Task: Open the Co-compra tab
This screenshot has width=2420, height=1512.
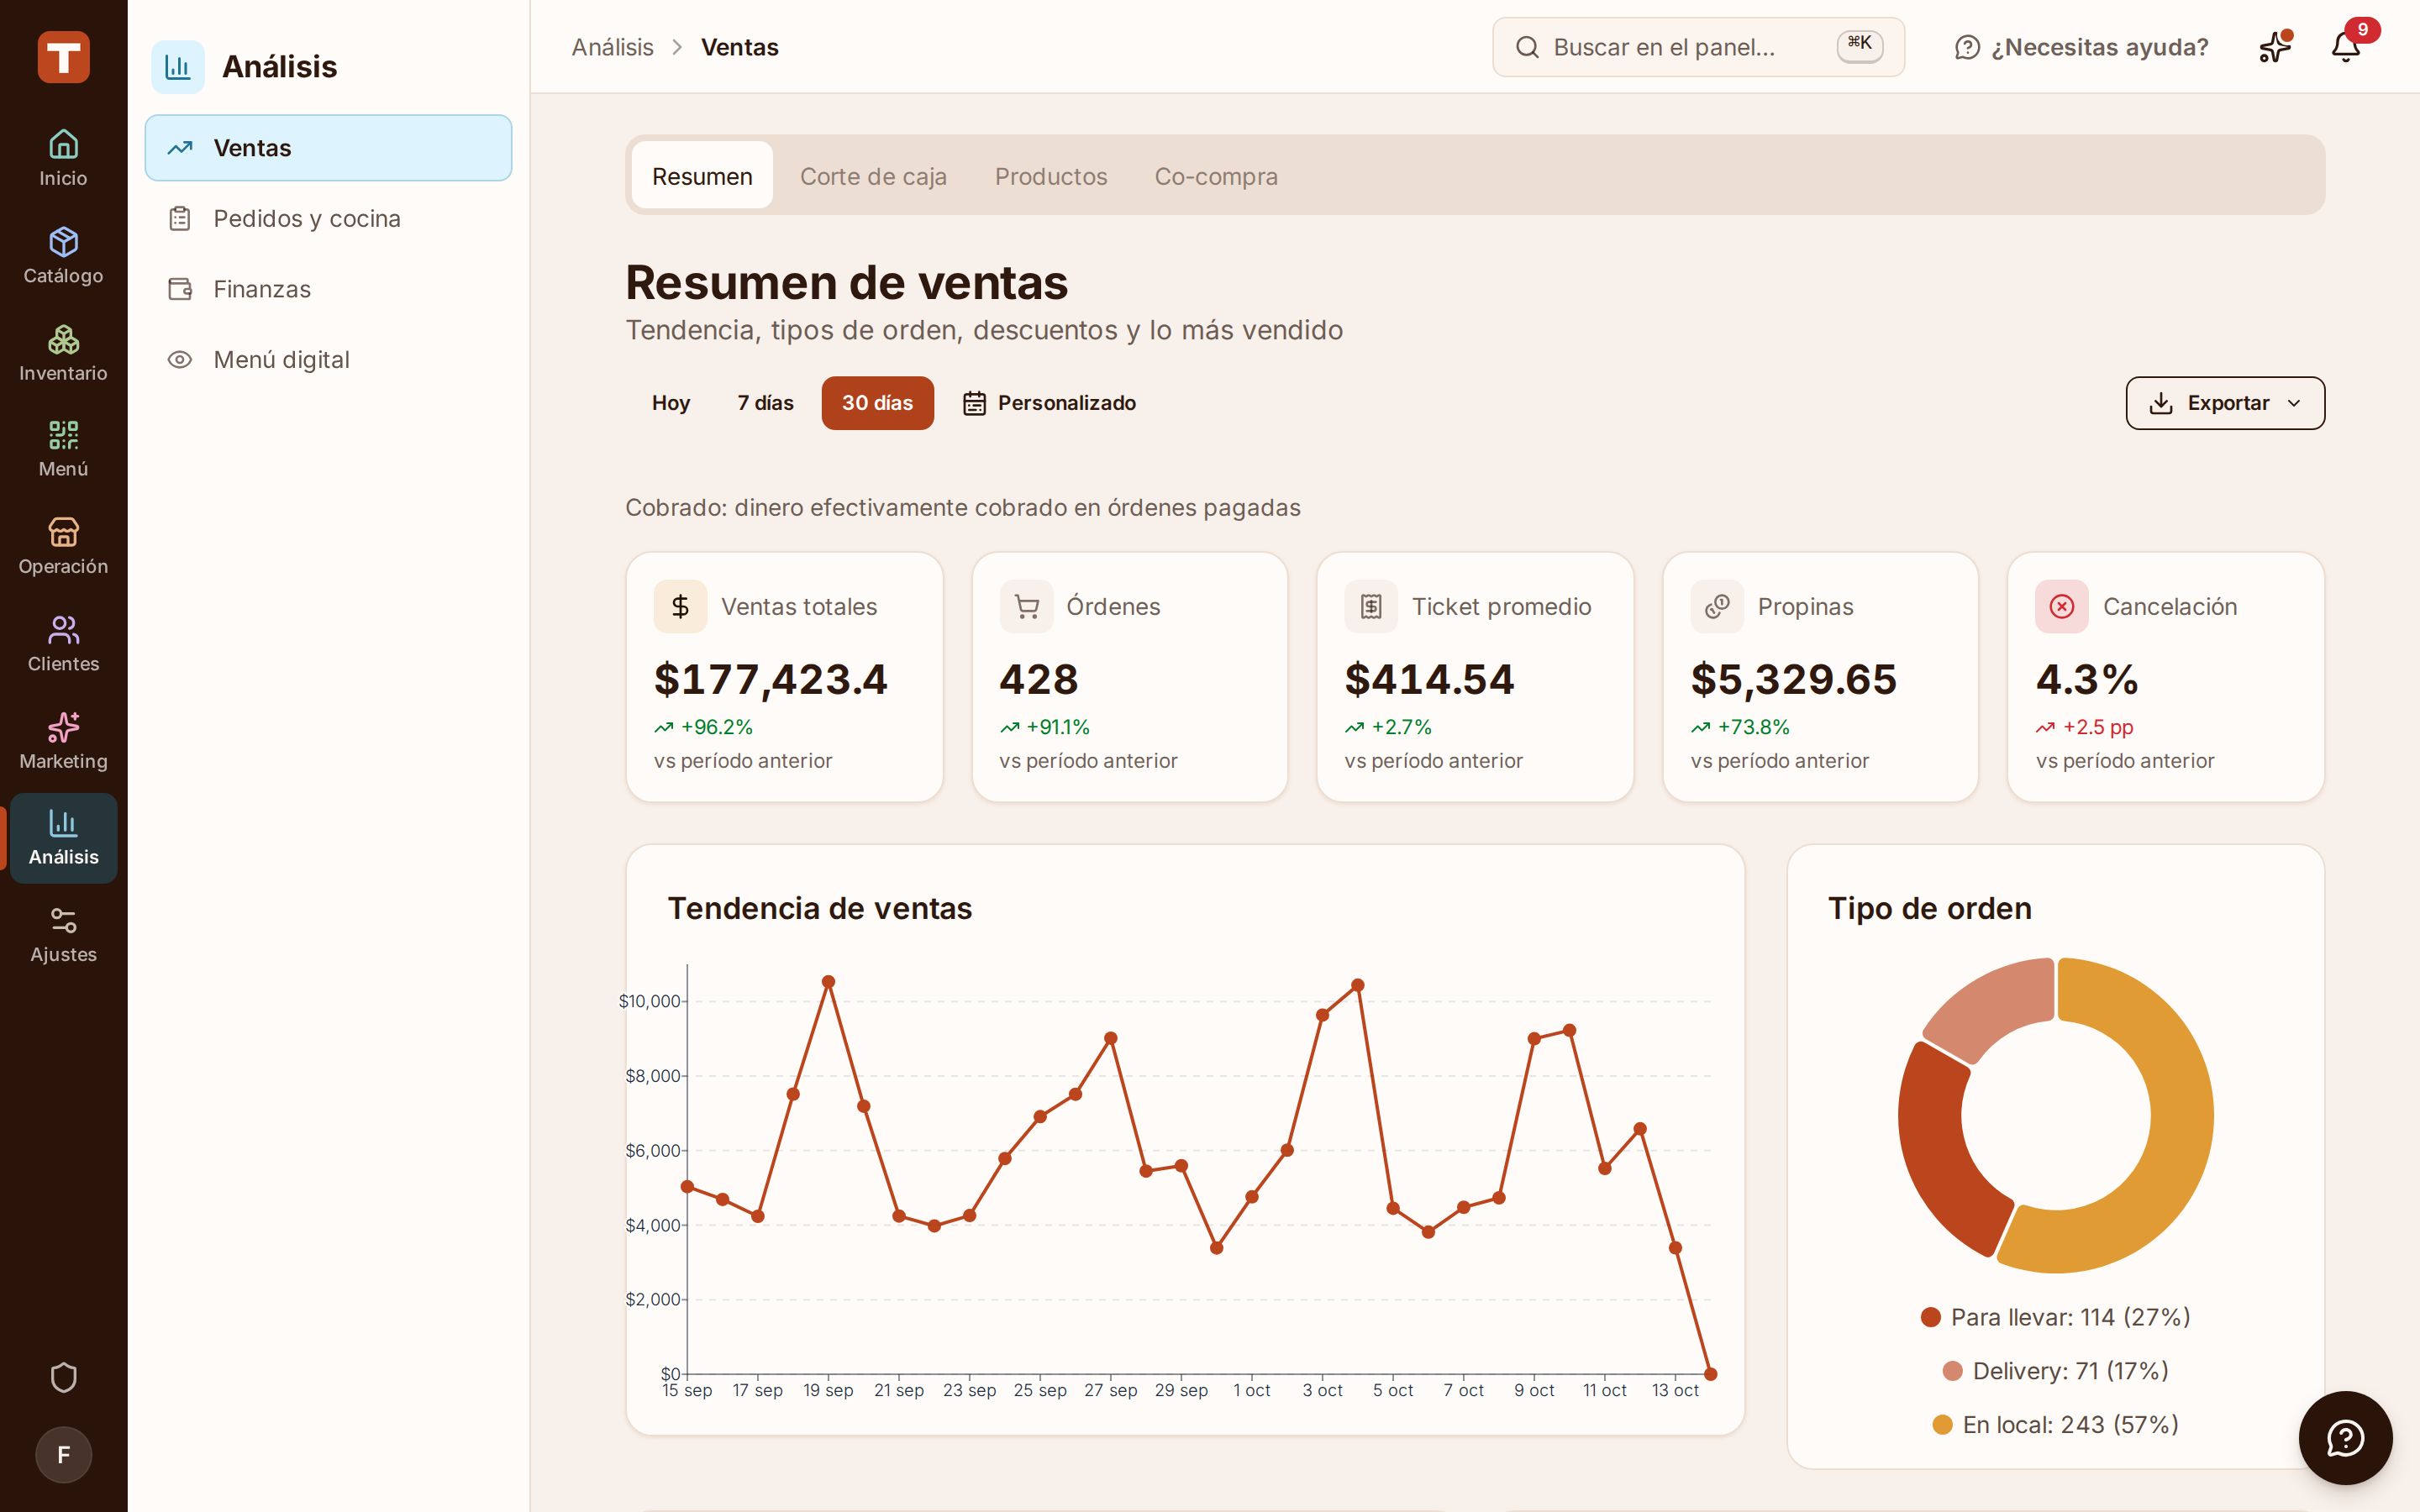Action: 1216,176
